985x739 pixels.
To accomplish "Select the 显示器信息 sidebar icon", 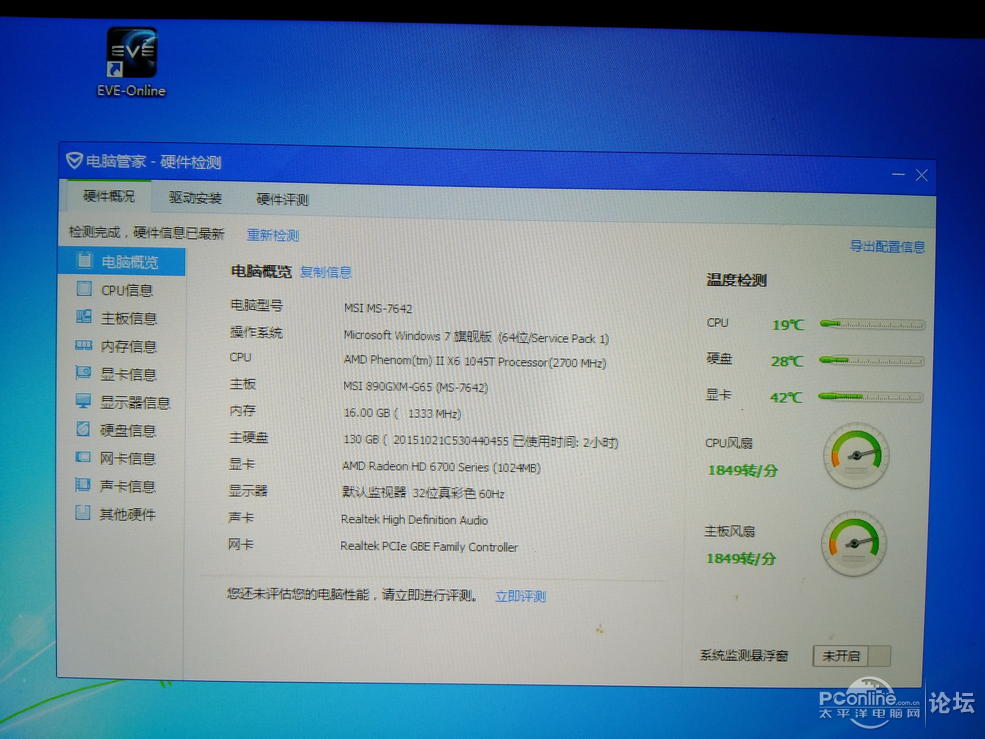I will (x=83, y=400).
